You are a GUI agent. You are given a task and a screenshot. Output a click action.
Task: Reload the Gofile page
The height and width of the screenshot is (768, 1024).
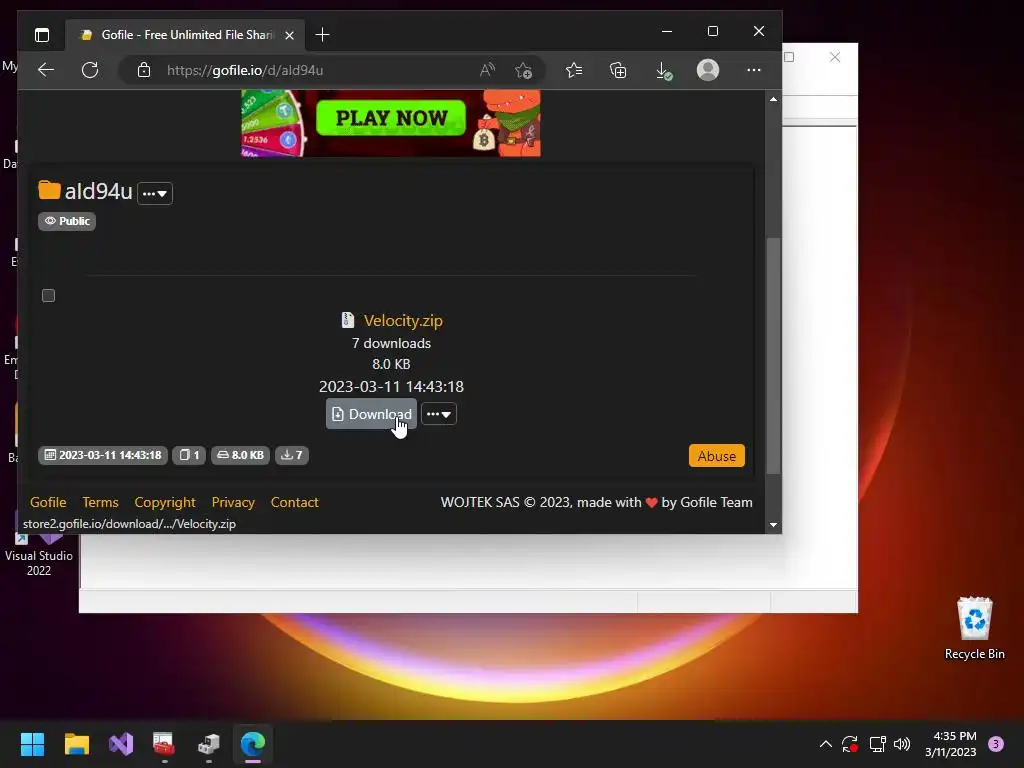[90, 70]
